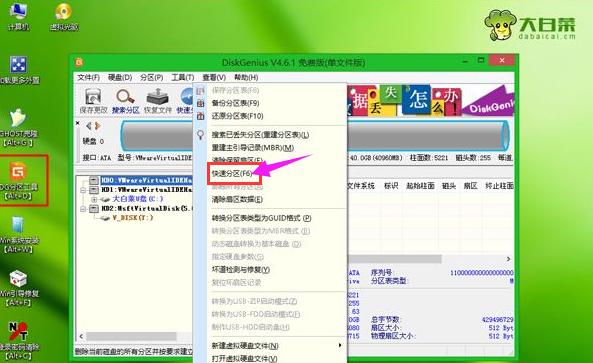Click the 标识 column header
The width and height of the screenshot is (593, 363).
391,186
